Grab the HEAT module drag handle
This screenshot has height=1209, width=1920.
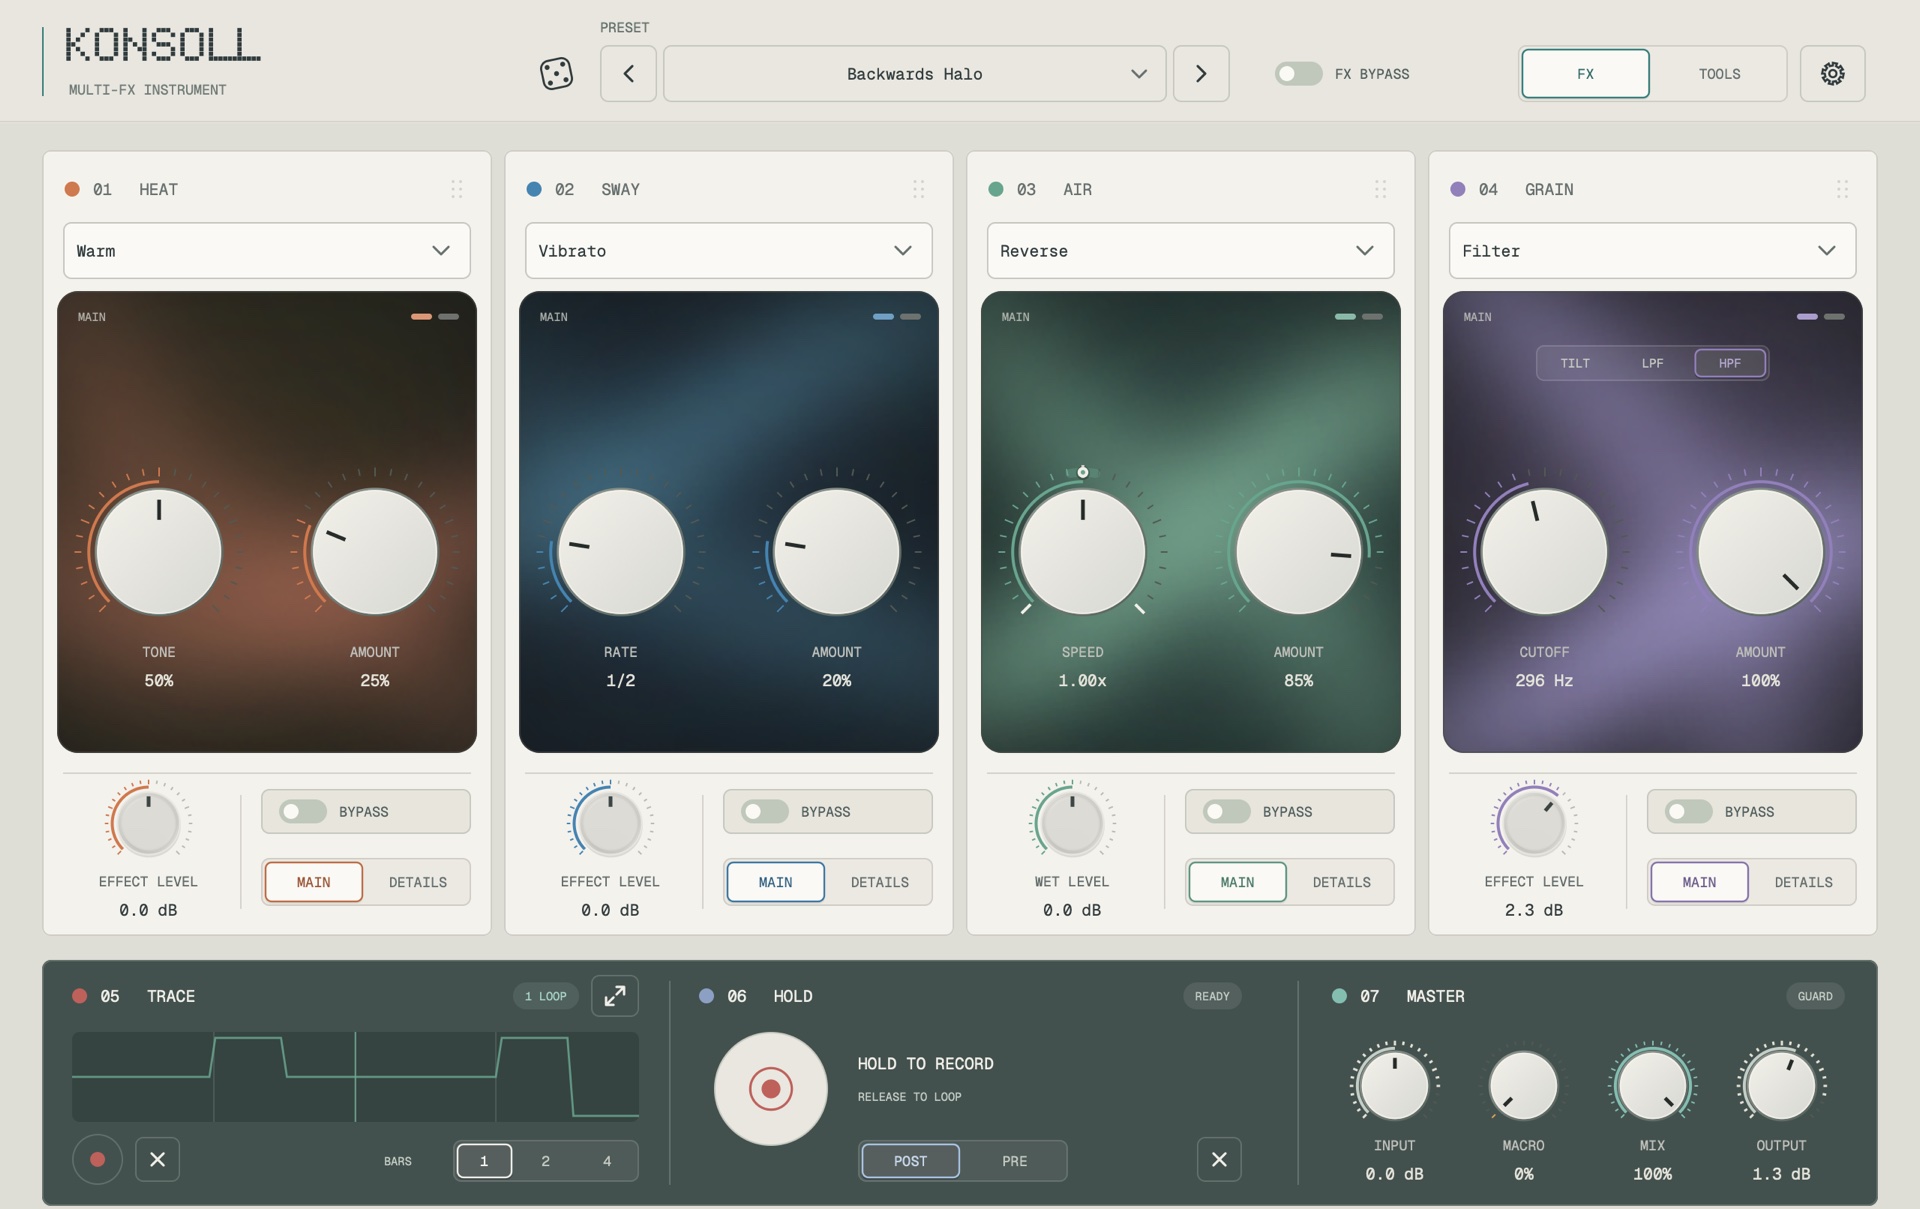coord(457,189)
